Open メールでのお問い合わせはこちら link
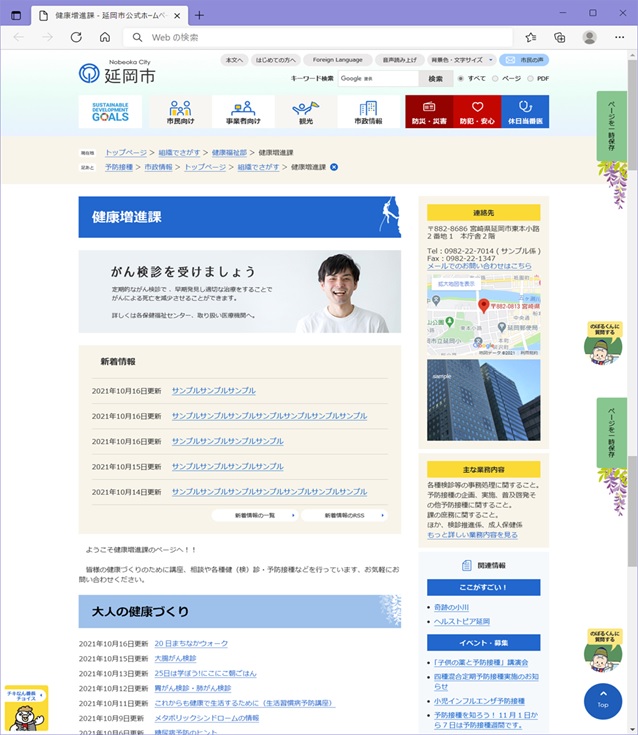Viewport: 638px width, 735px height. [x=479, y=266]
